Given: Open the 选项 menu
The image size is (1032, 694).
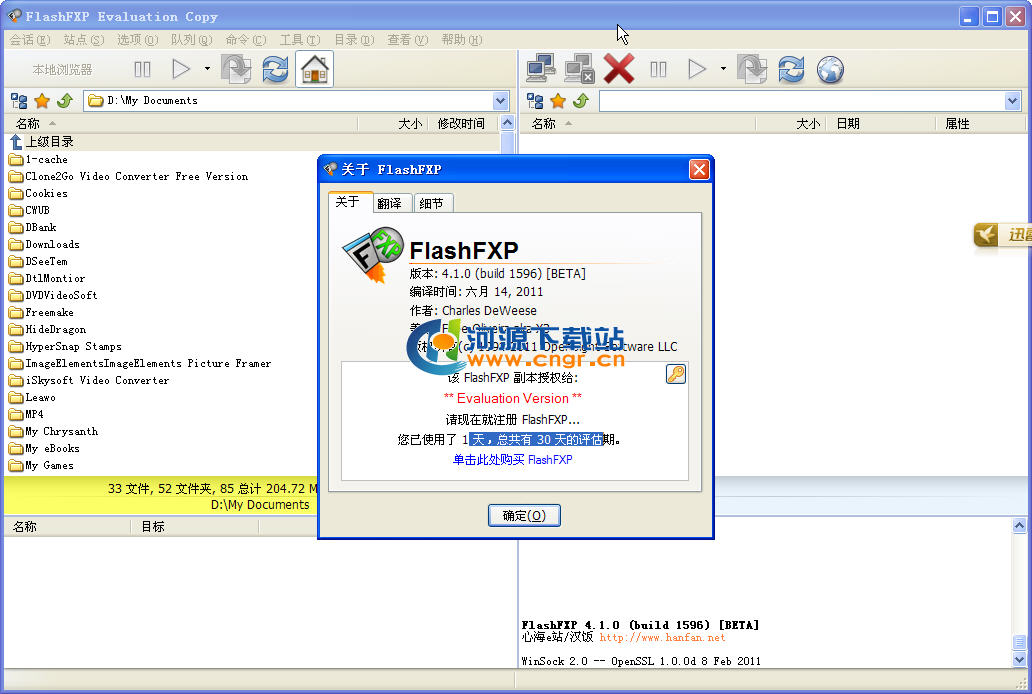Looking at the screenshot, I should point(138,40).
